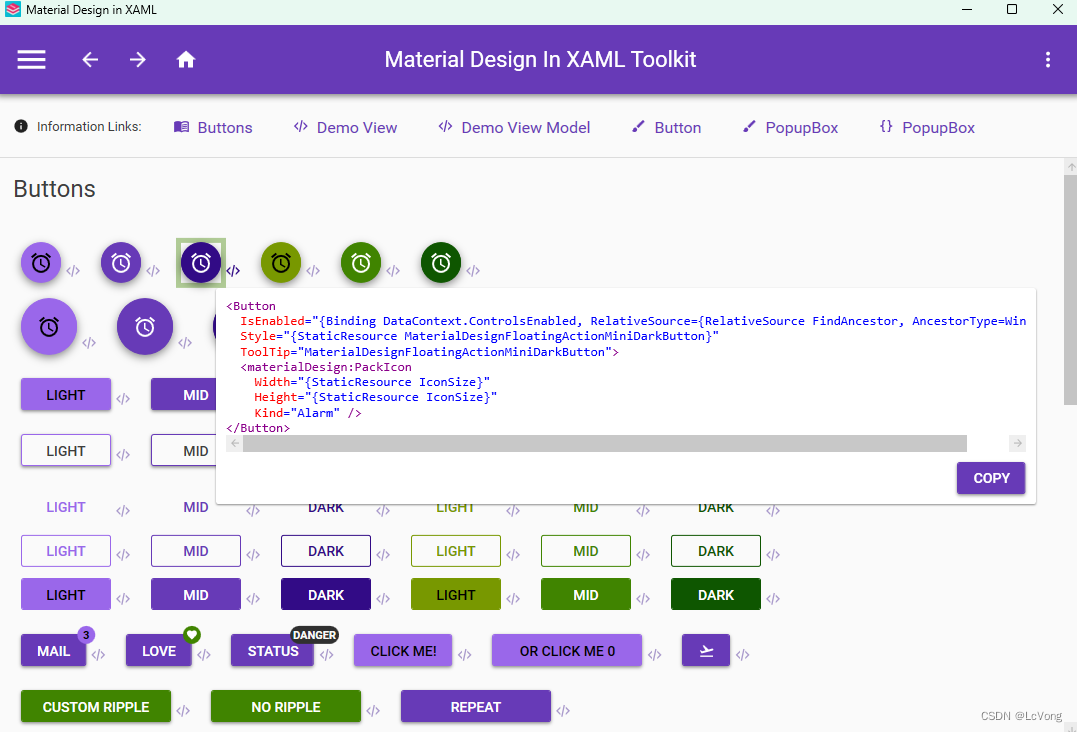Toggle code view beside the CUSTOM RIPPLE button
The height and width of the screenshot is (732, 1077).
click(184, 710)
